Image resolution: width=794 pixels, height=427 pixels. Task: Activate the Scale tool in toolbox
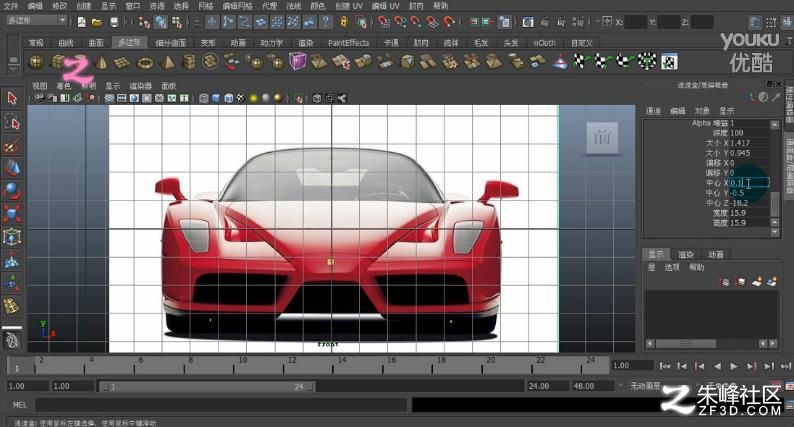click(x=12, y=213)
